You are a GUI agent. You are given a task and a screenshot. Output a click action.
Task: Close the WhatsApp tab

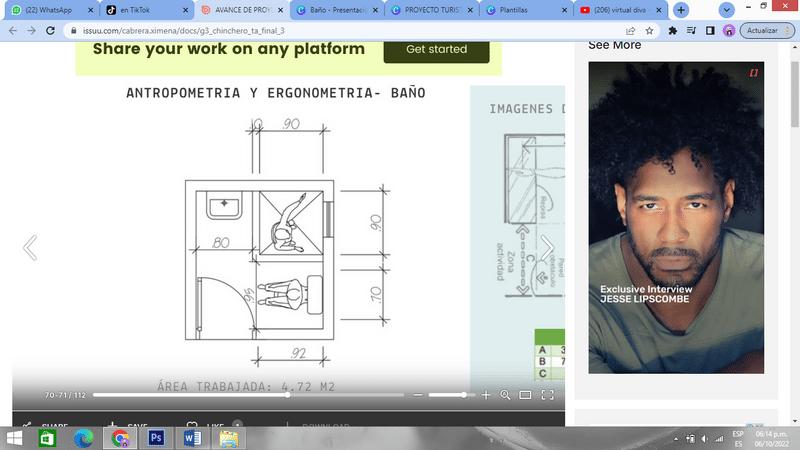(90, 10)
